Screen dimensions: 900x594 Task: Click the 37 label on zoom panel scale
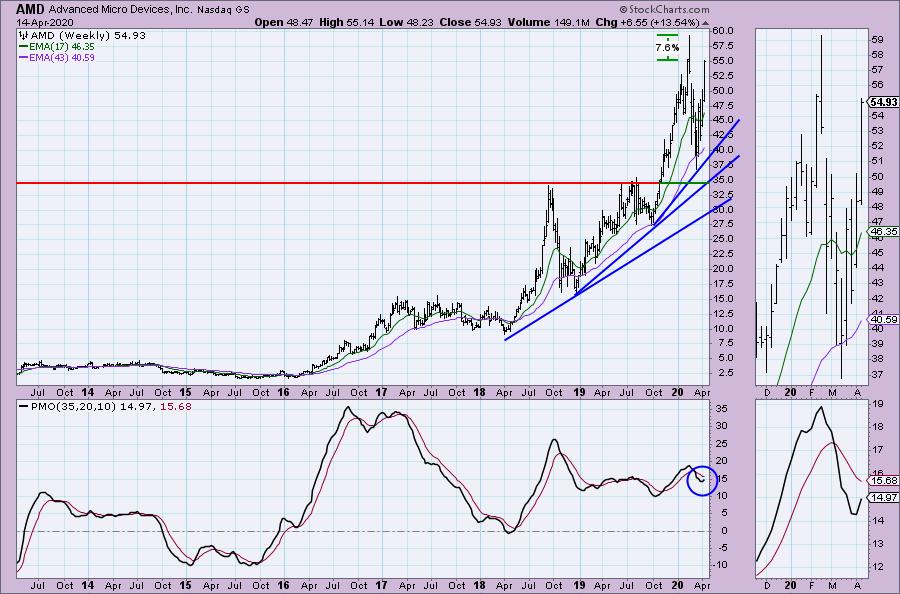[x=878, y=374]
